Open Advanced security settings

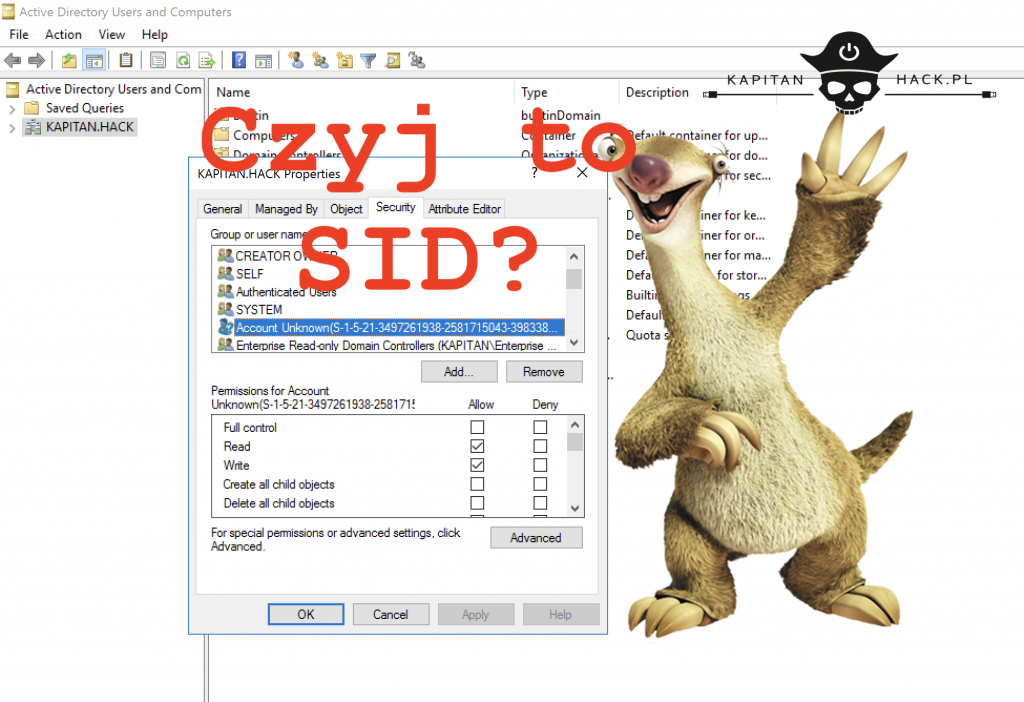click(536, 537)
